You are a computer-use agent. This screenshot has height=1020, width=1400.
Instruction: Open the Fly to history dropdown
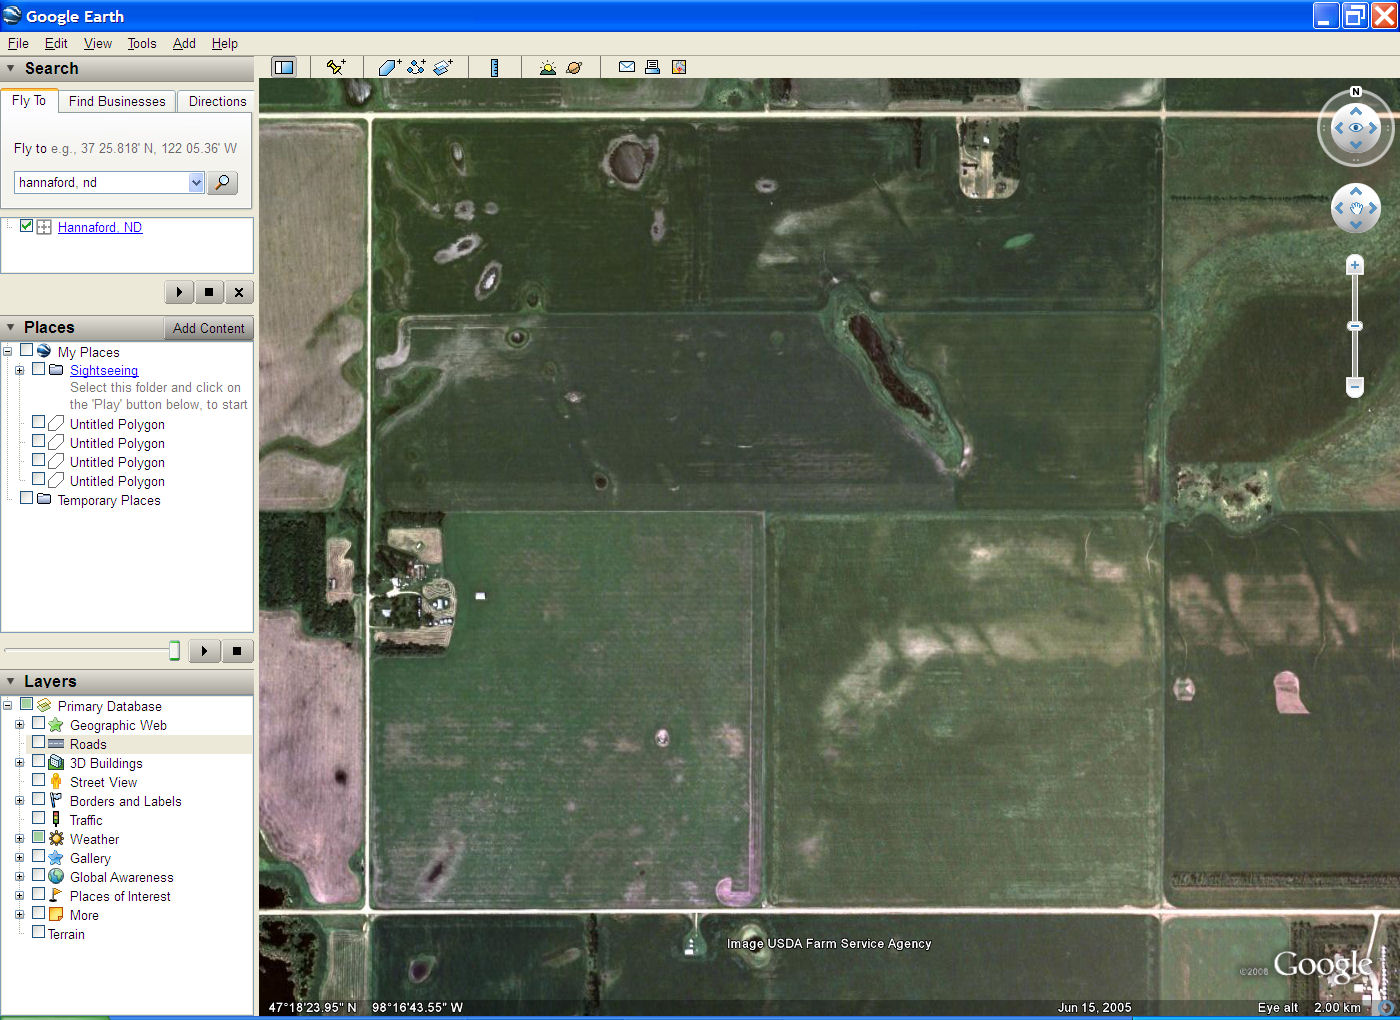pos(196,182)
